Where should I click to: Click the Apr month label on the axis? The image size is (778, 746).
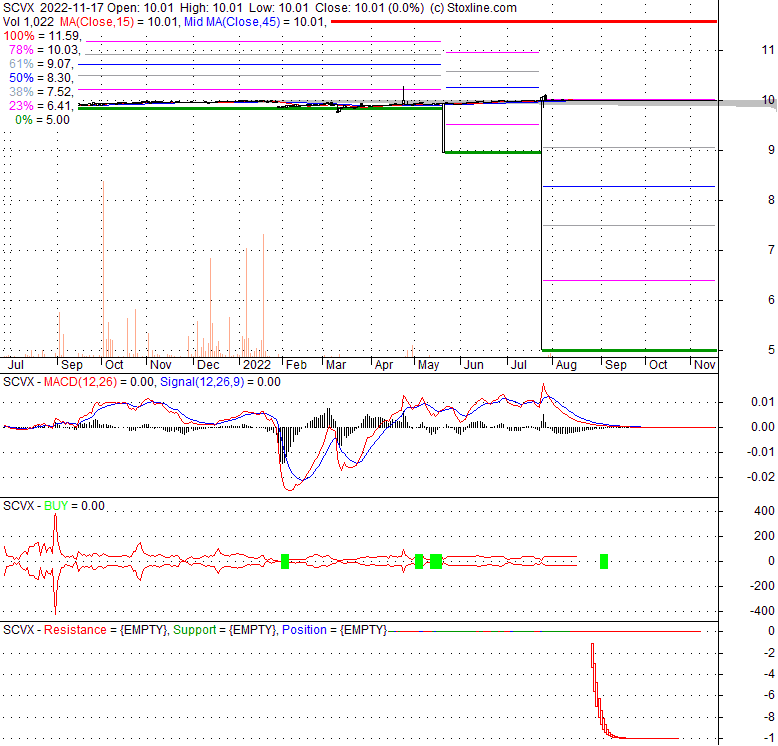coord(384,365)
